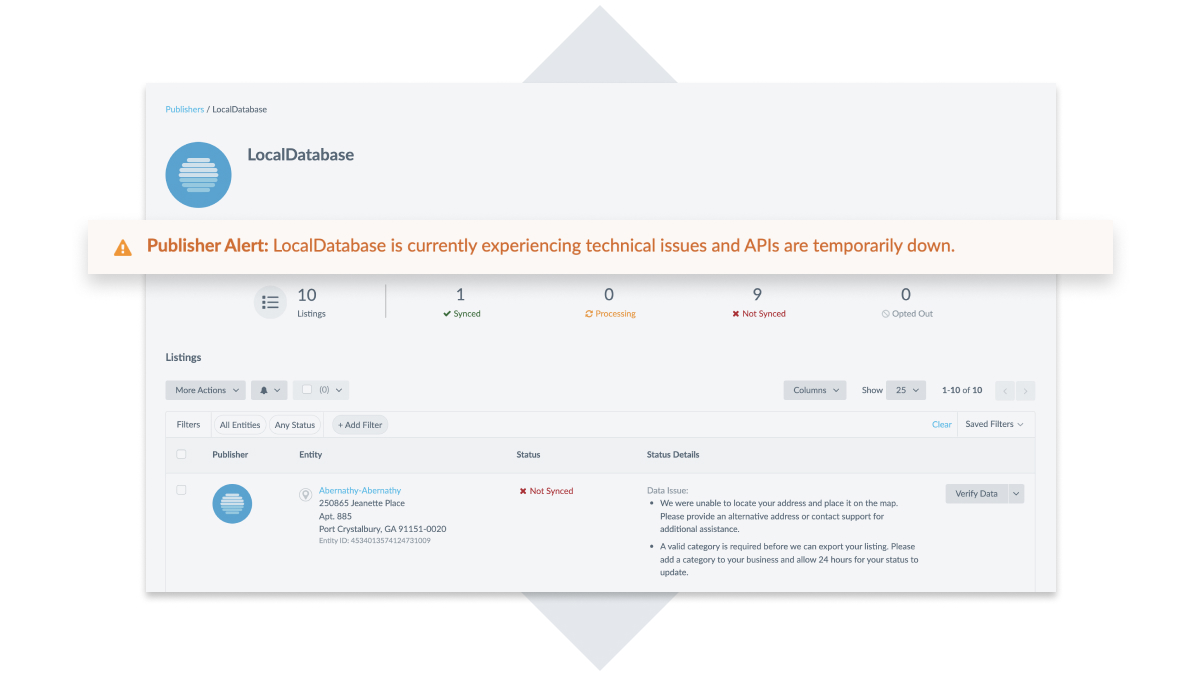Click the Verify Data button

[x=976, y=493]
